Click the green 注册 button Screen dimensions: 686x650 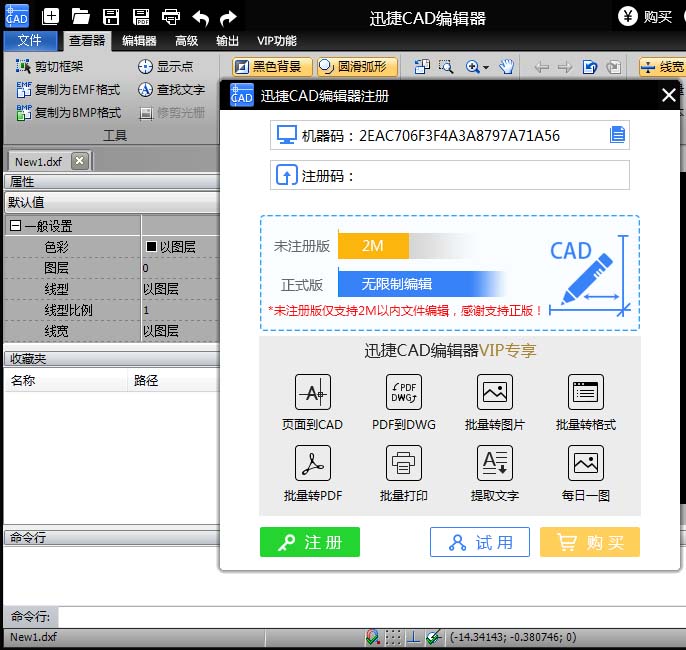310,542
